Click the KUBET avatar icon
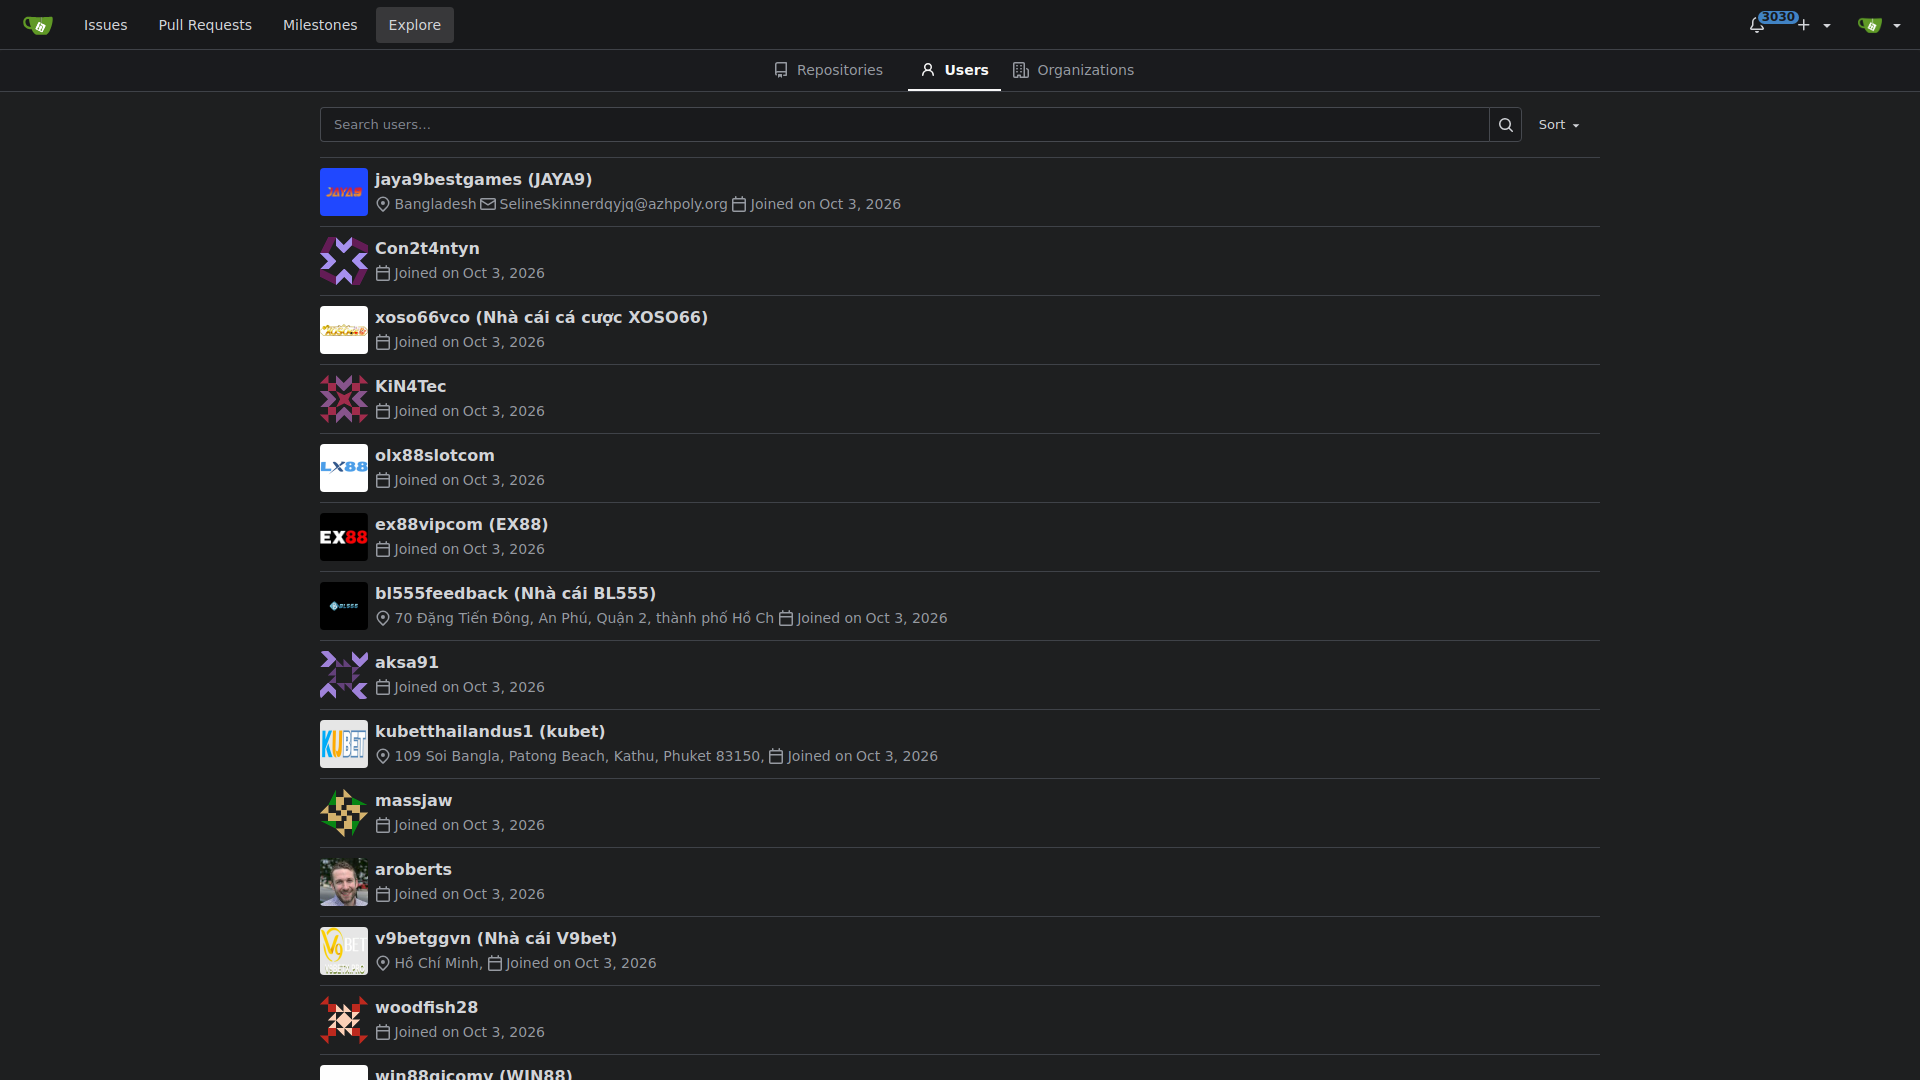Image resolution: width=1920 pixels, height=1080 pixels. [x=344, y=744]
